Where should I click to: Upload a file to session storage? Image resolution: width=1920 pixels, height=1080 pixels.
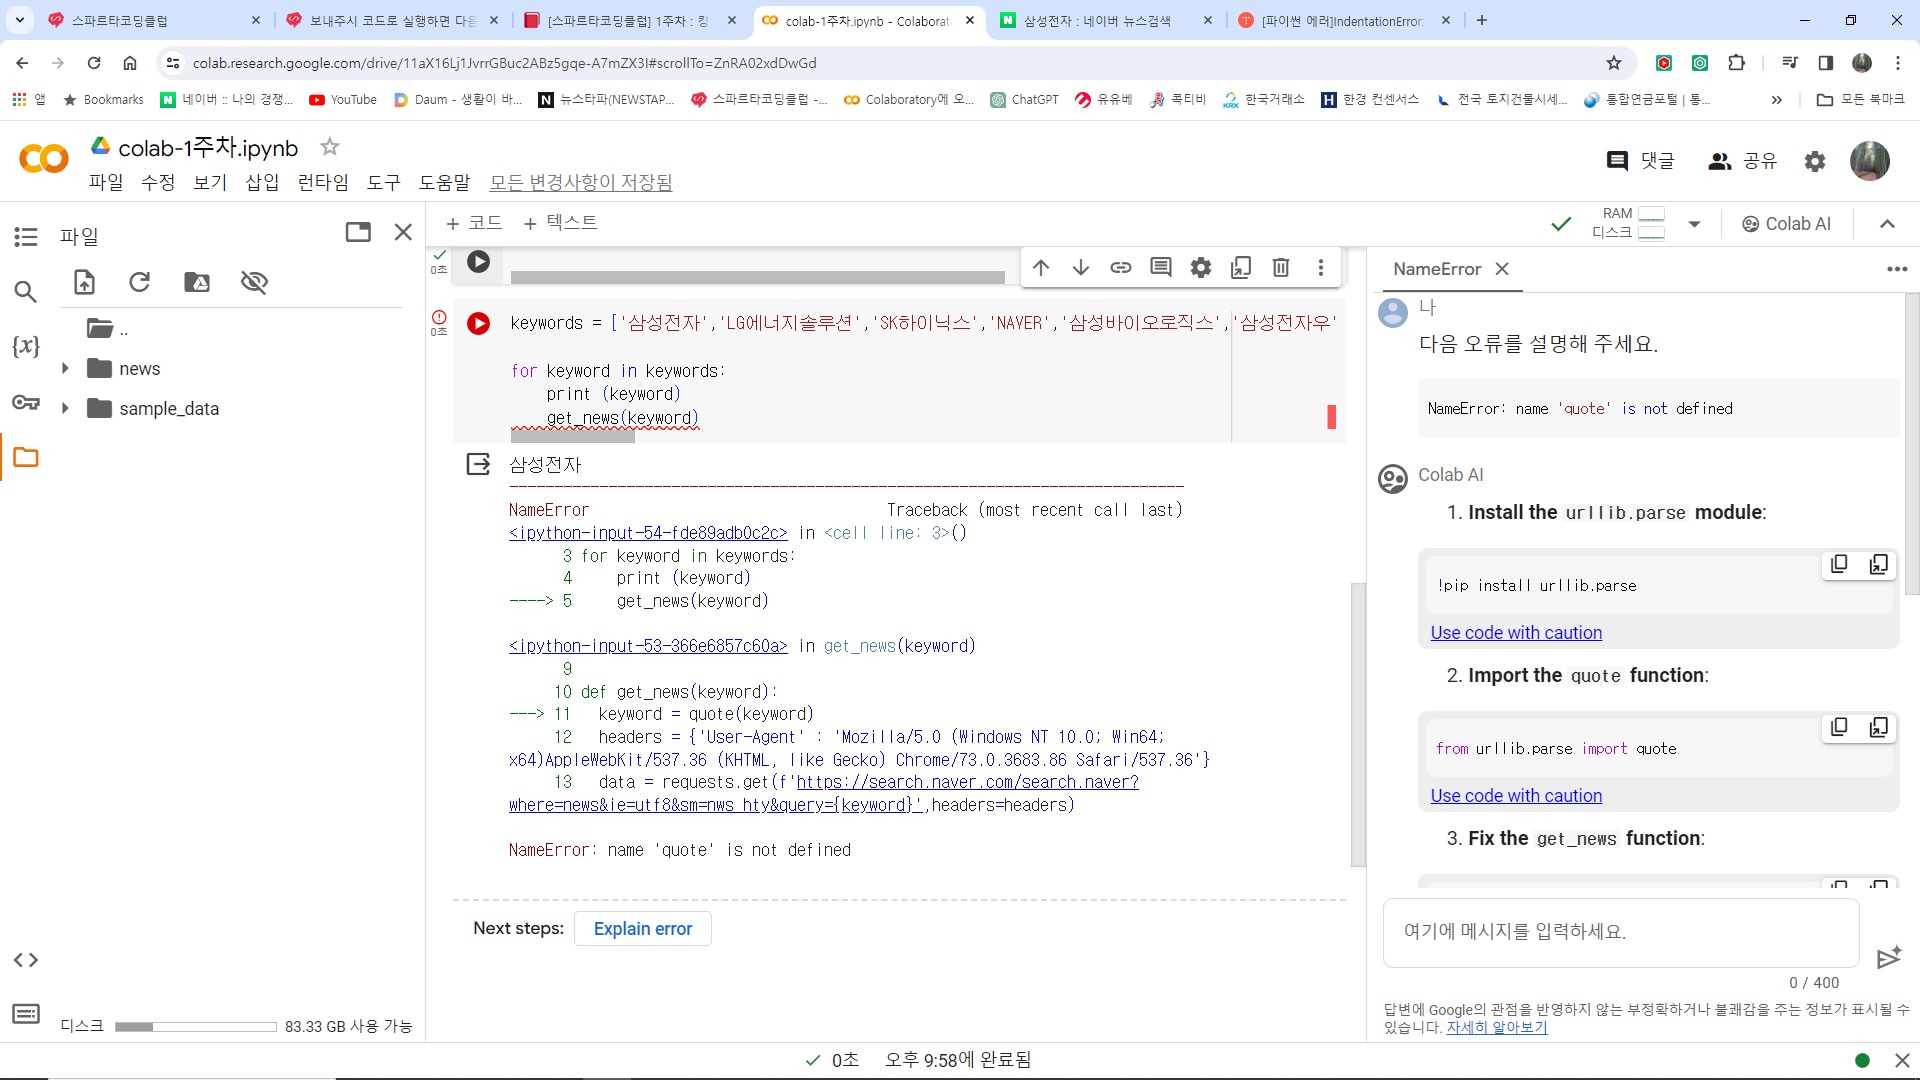point(84,282)
